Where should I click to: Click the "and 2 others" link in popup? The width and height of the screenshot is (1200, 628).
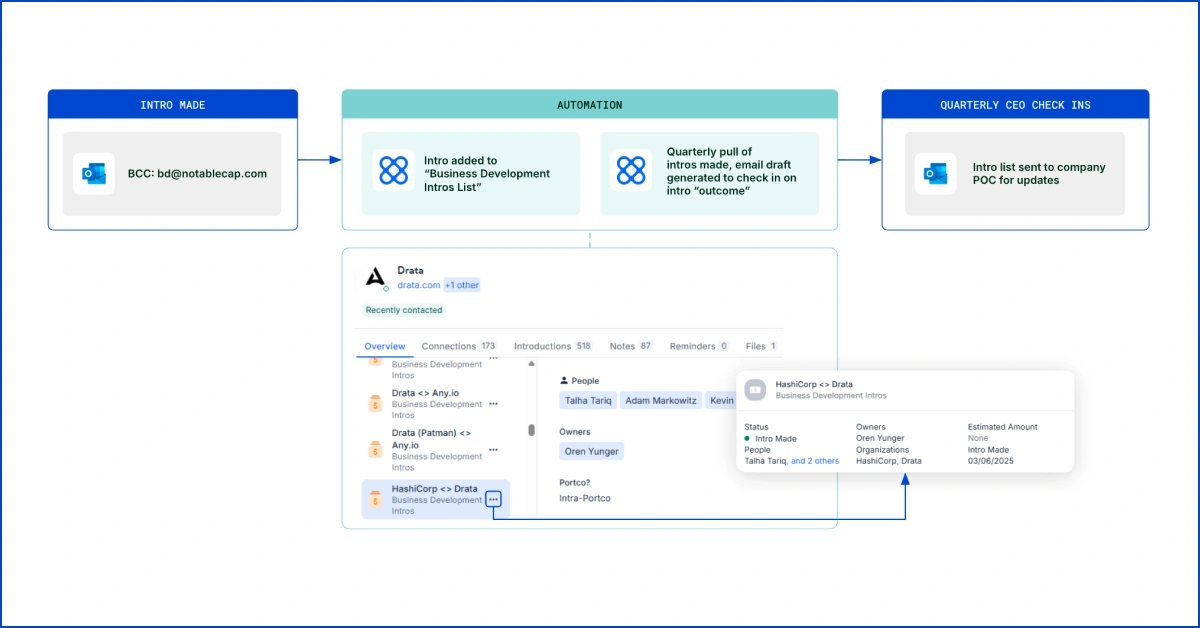pos(815,461)
